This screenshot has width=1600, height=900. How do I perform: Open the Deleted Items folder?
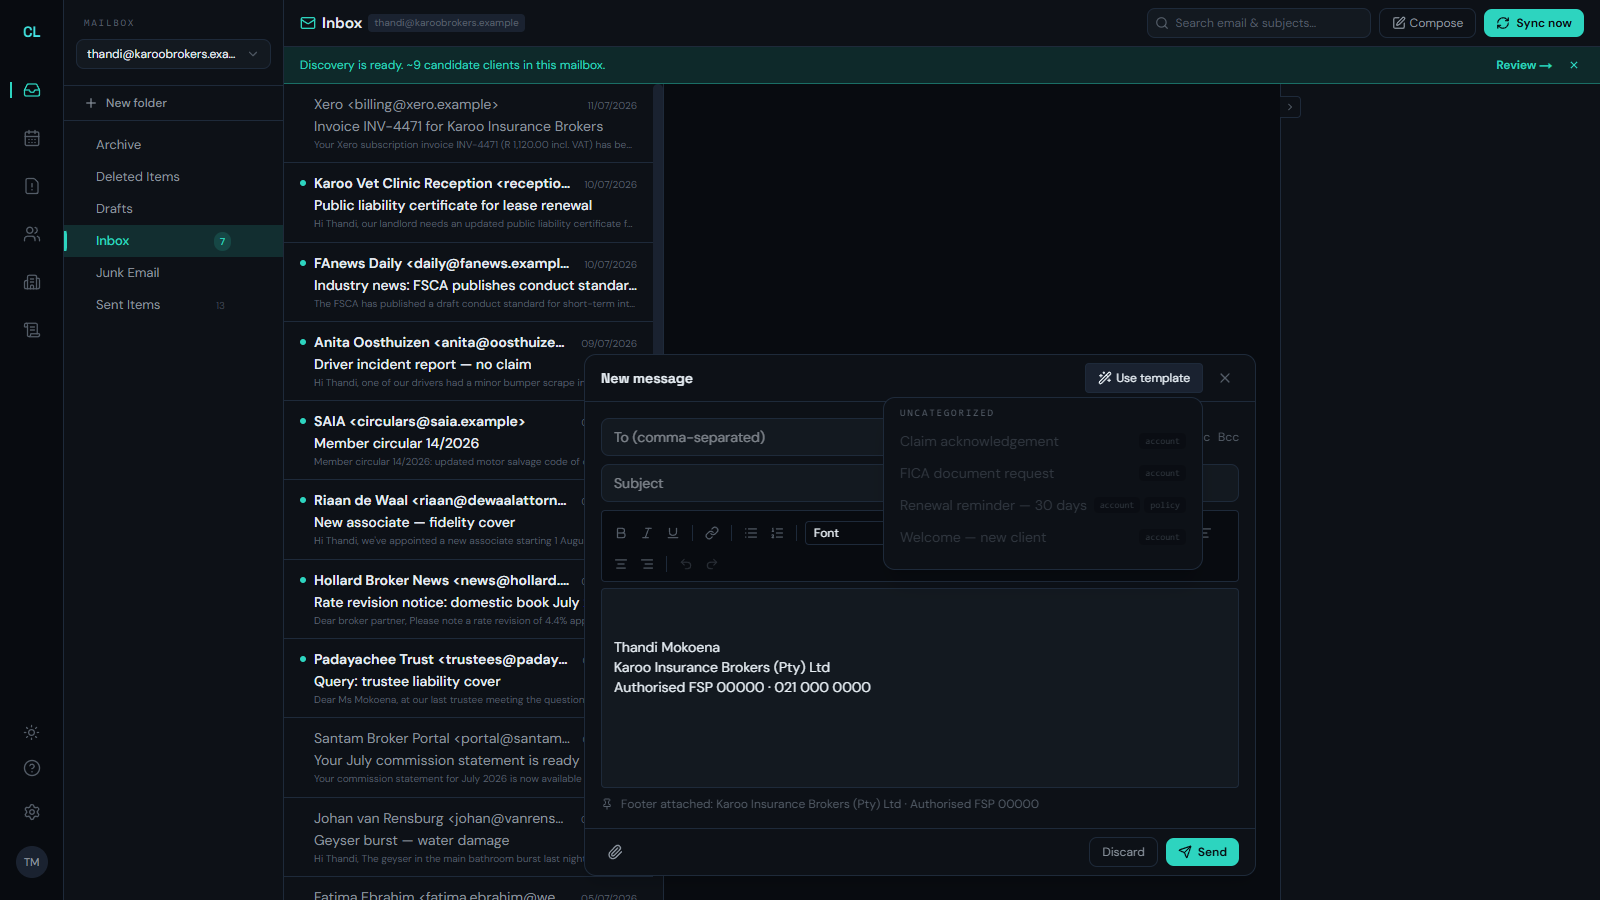pyautogui.click(x=174, y=177)
